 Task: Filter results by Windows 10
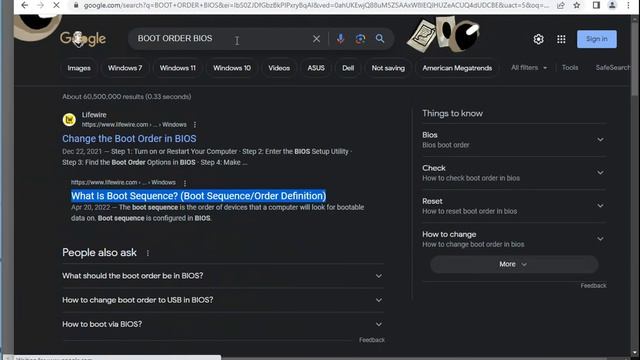(x=232, y=68)
